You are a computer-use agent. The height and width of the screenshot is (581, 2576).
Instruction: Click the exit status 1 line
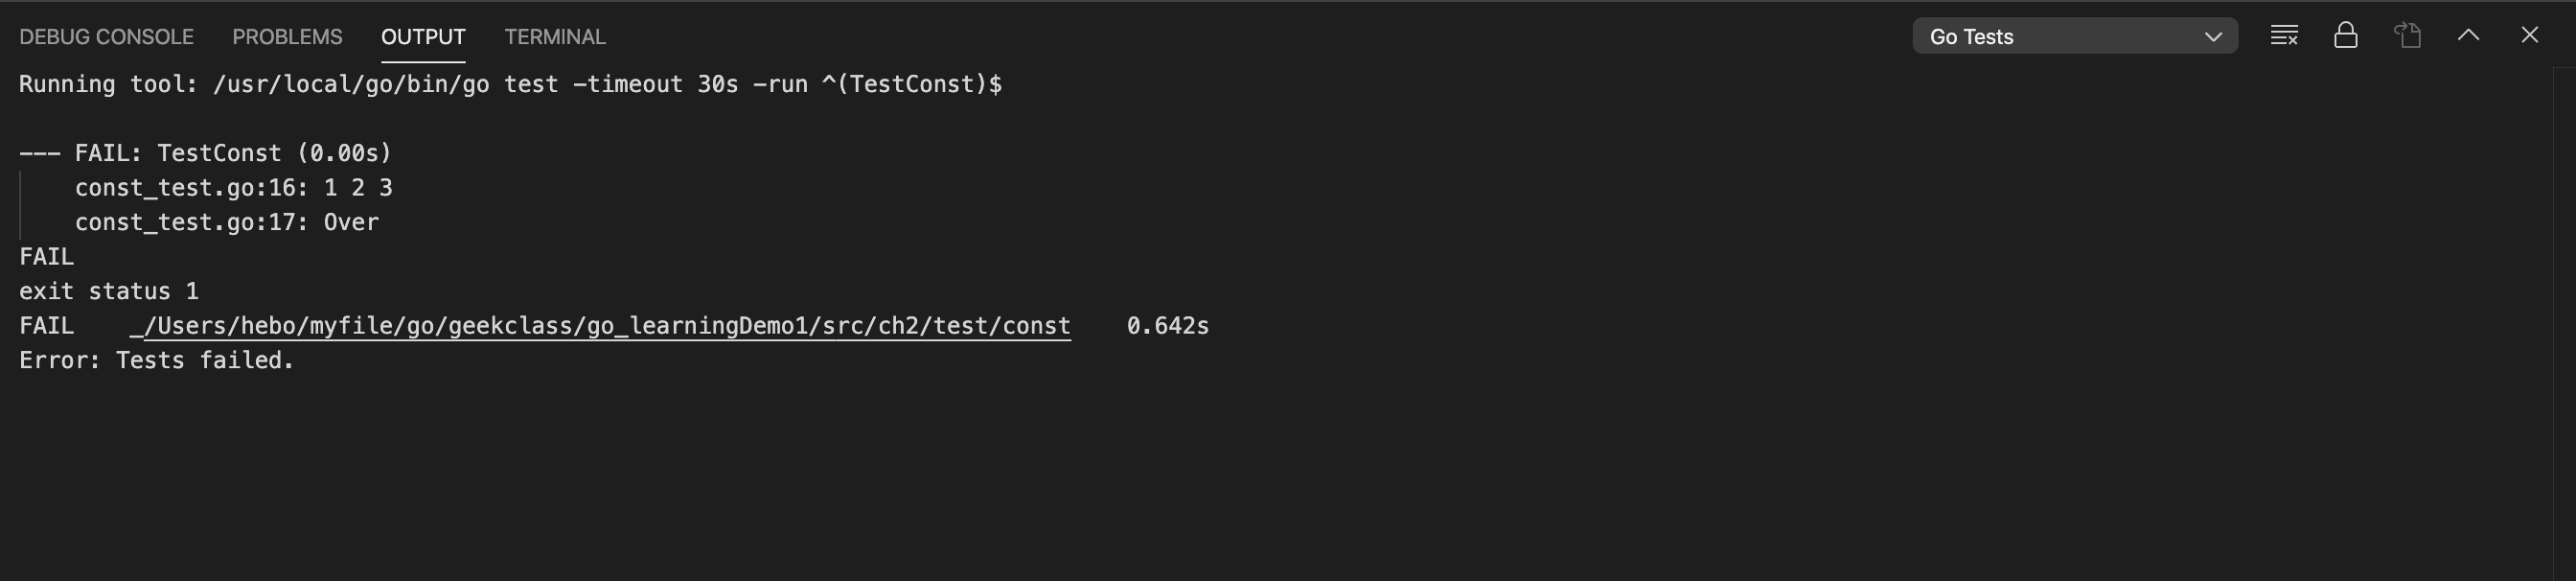(109, 291)
